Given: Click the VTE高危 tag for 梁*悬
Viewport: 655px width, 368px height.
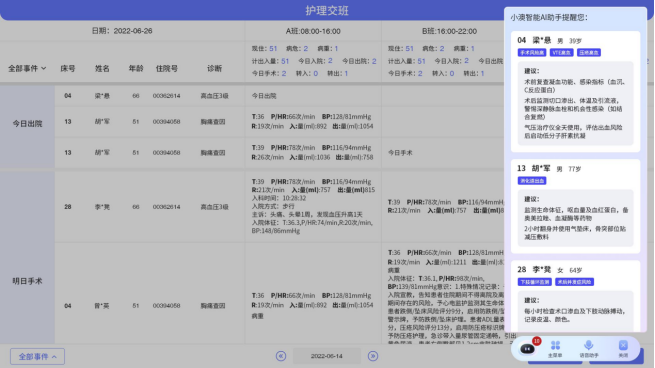Looking at the screenshot, I should [561, 53].
